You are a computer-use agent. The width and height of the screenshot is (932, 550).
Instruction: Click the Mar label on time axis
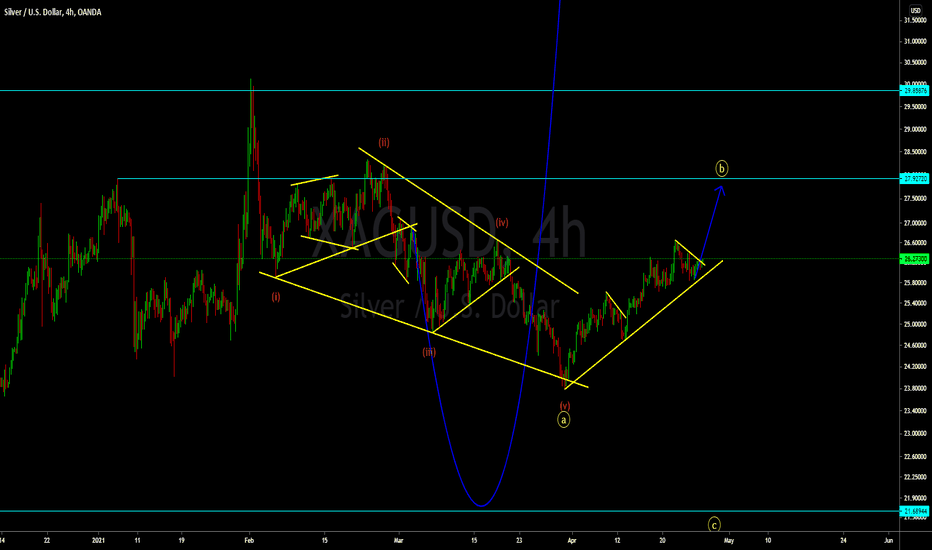pyautogui.click(x=398, y=540)
